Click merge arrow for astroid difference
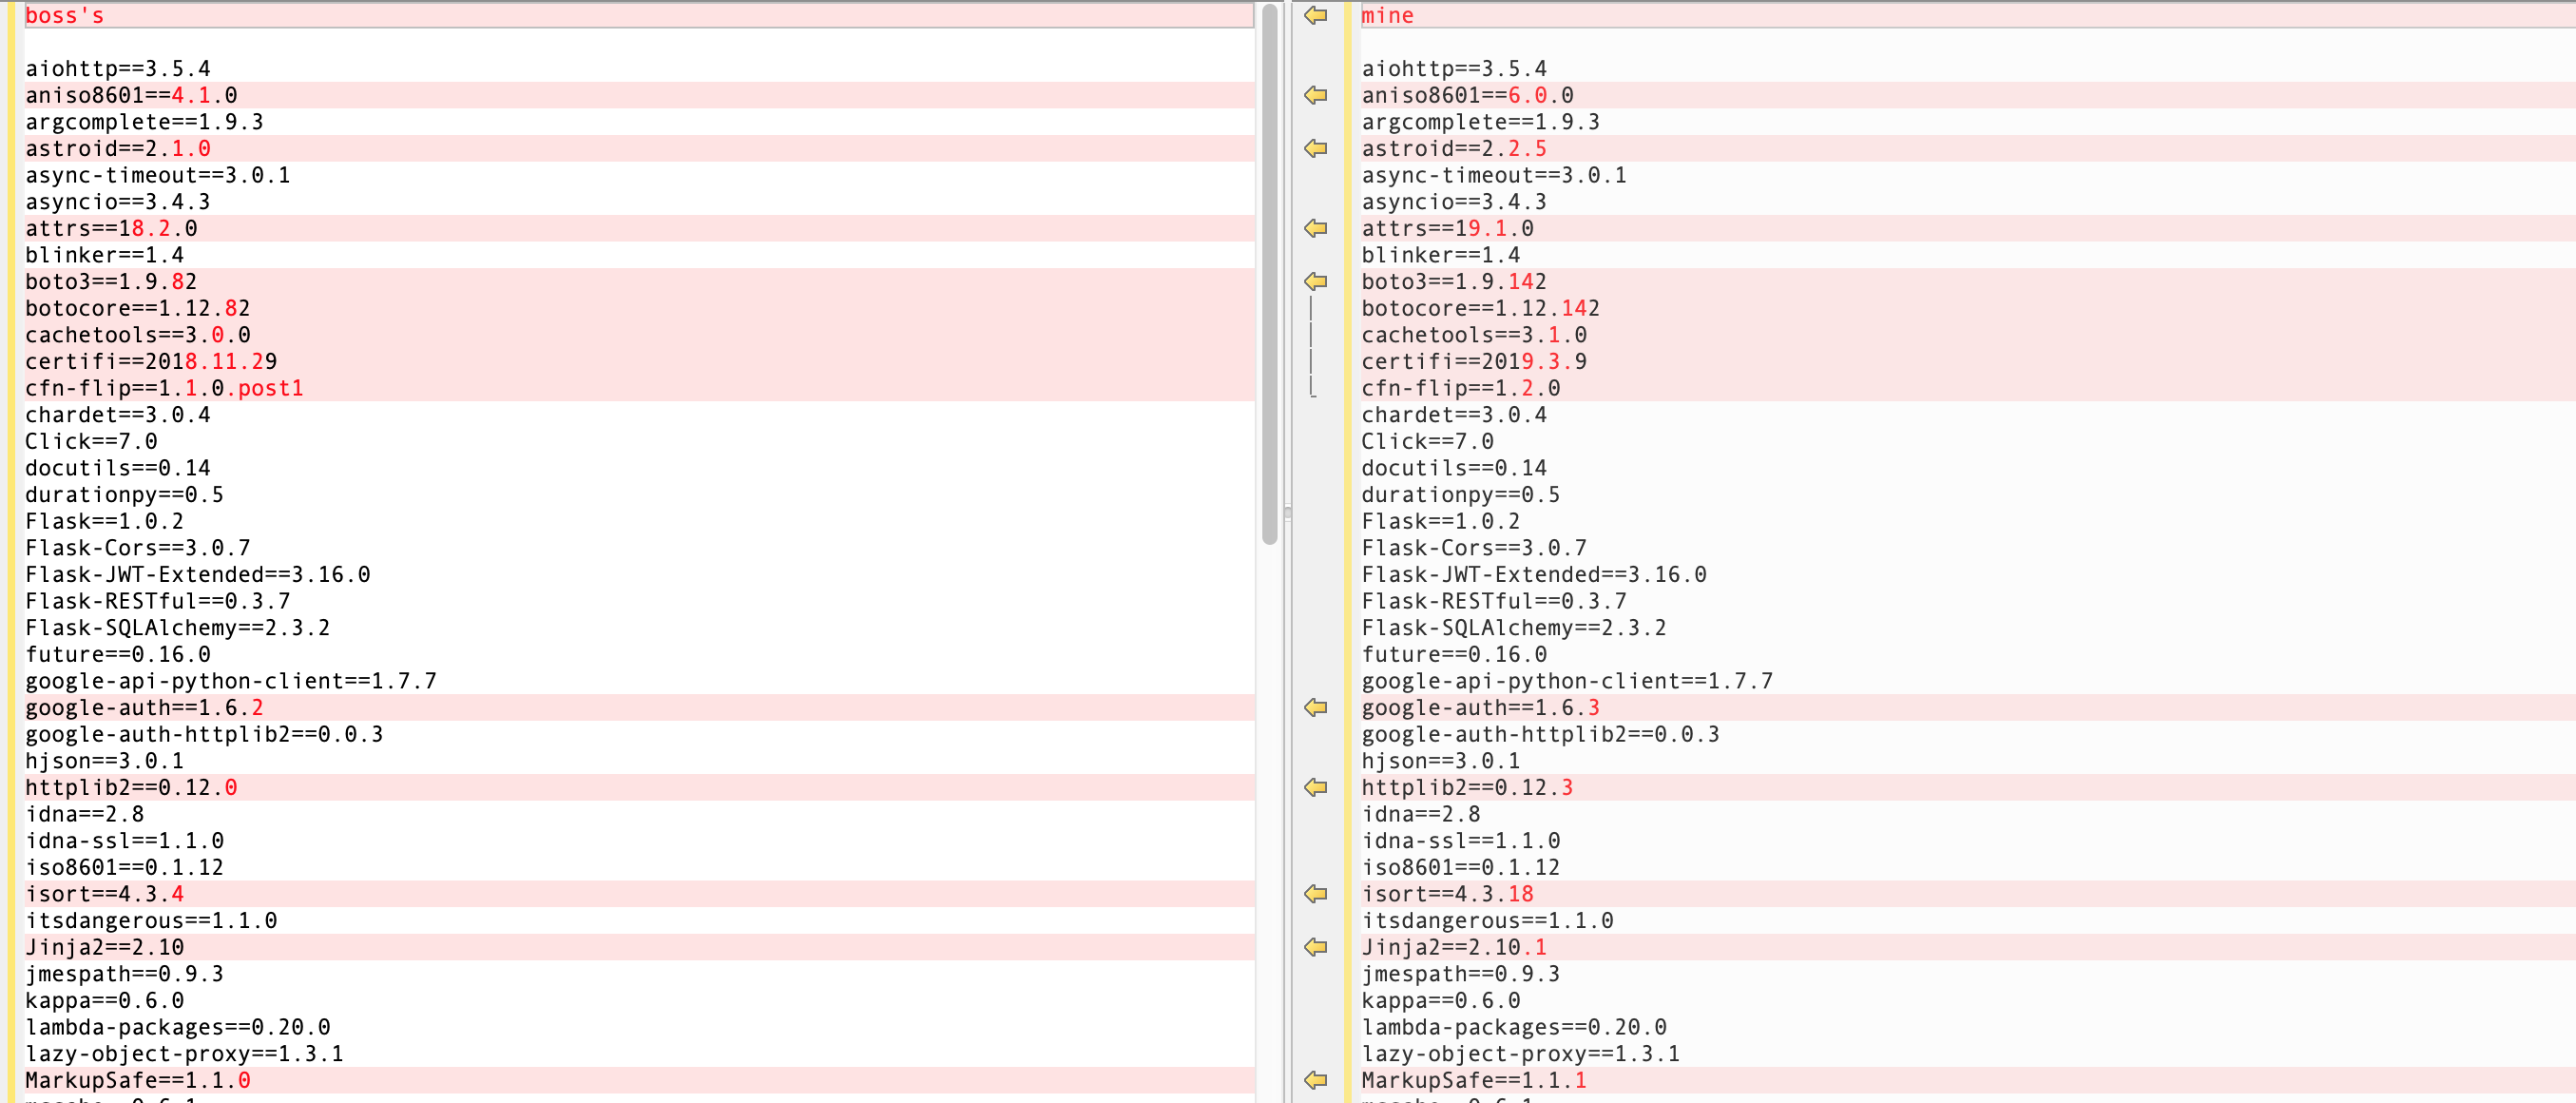This screenshot has height=1103, width=2576. (1315, 148)
